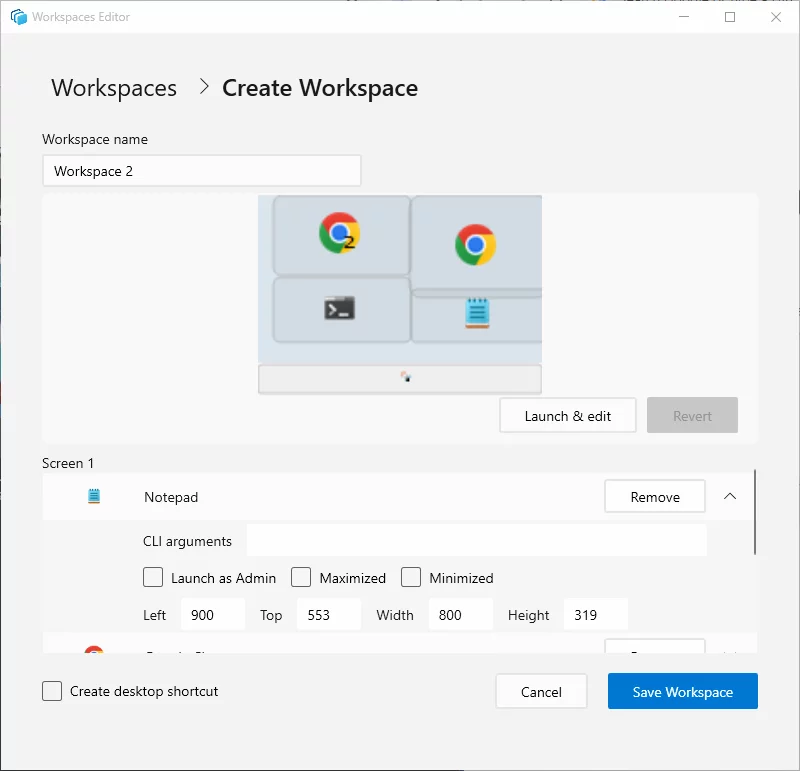Image resolution: width=800 pixels, height=771 pixels.
Task: Collapse the Notepad app details
Action: (730, 496)
